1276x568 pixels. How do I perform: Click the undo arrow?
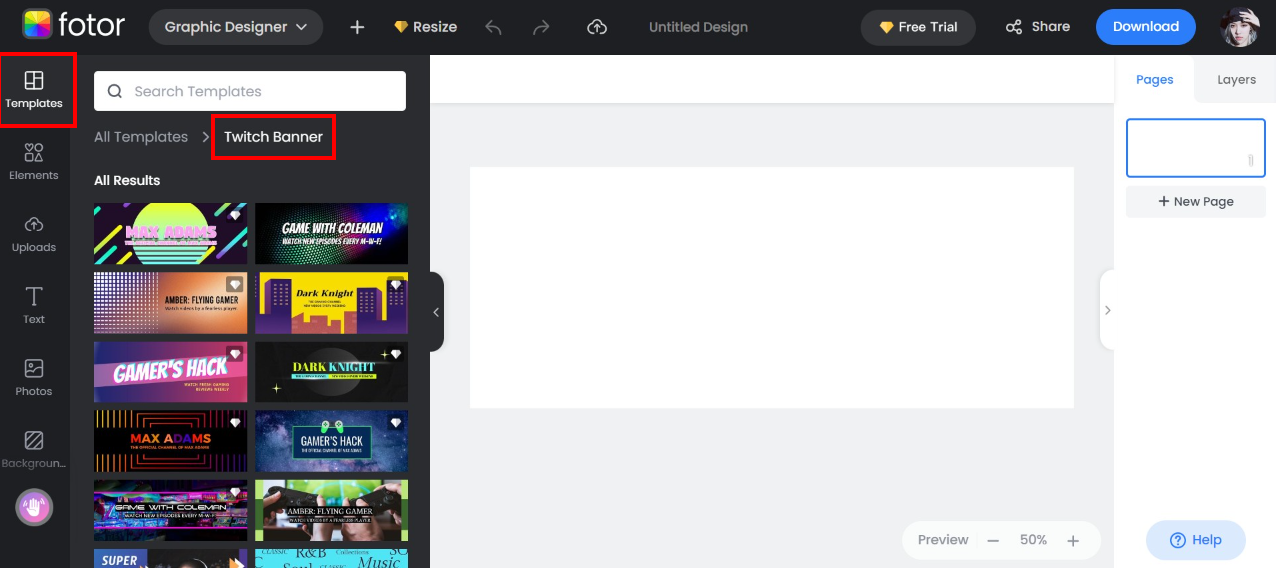493,27
